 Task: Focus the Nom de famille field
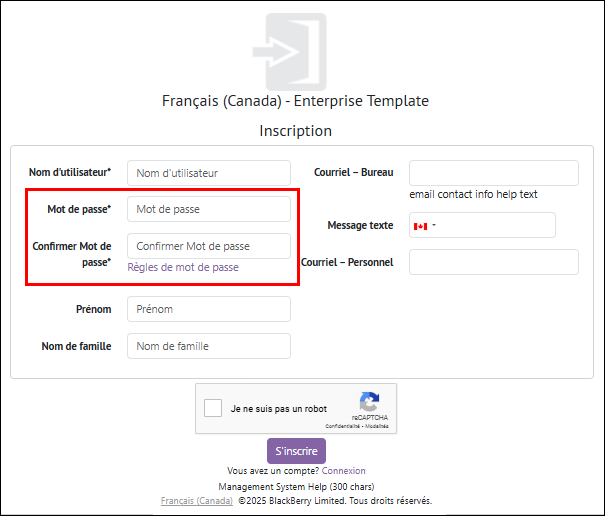pyautogui.click(x=209, y=346)
